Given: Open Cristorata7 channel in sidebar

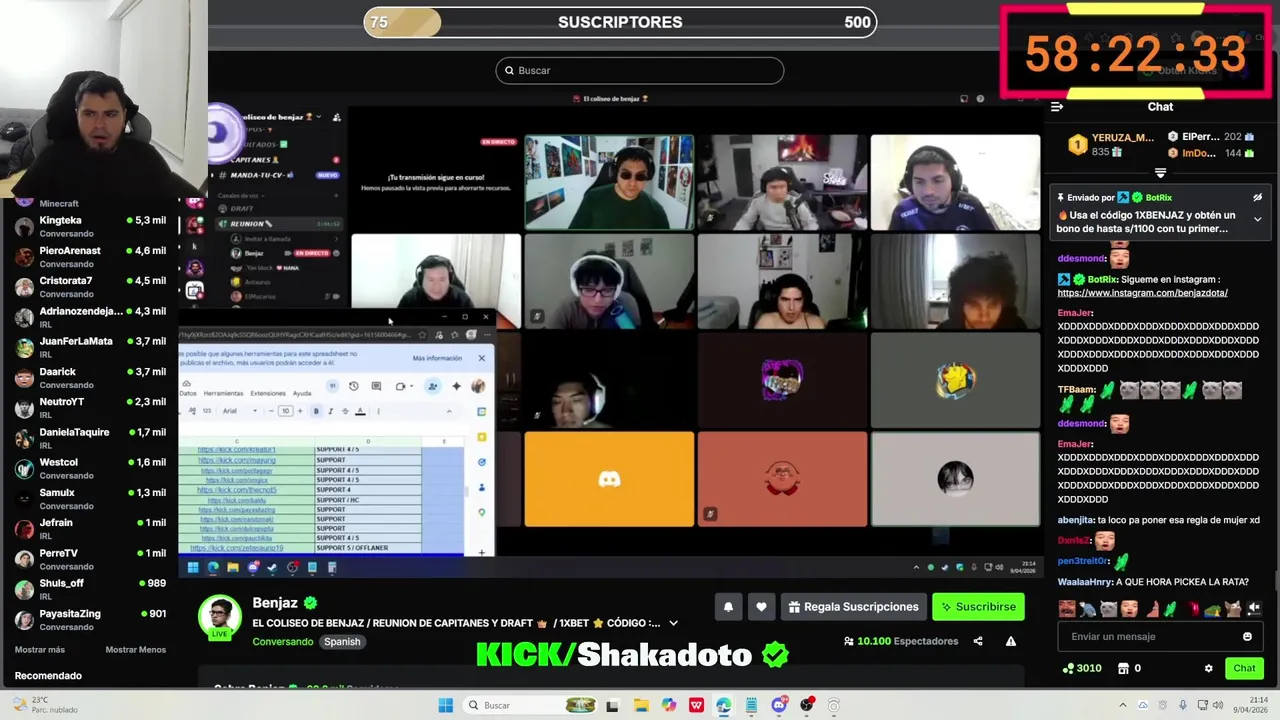Looking at the screenshot, I should coord(90,287).
